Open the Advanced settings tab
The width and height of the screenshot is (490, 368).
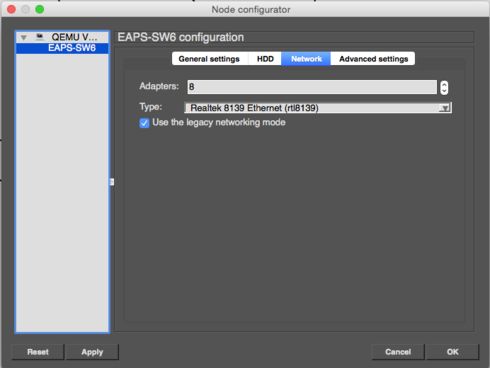coord(373,59)
